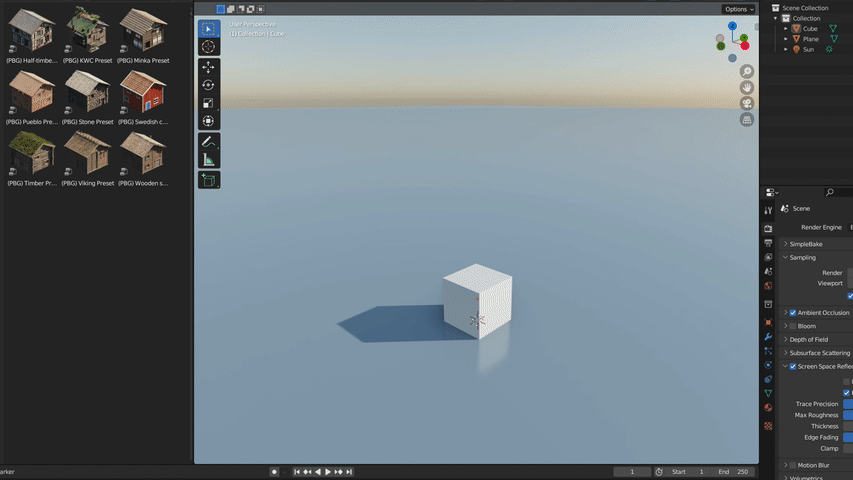Image resolution: width=853 pixels, height=480 pixels.
Task: Collapse the Collection tree arrow
Action: pos(776,18)
